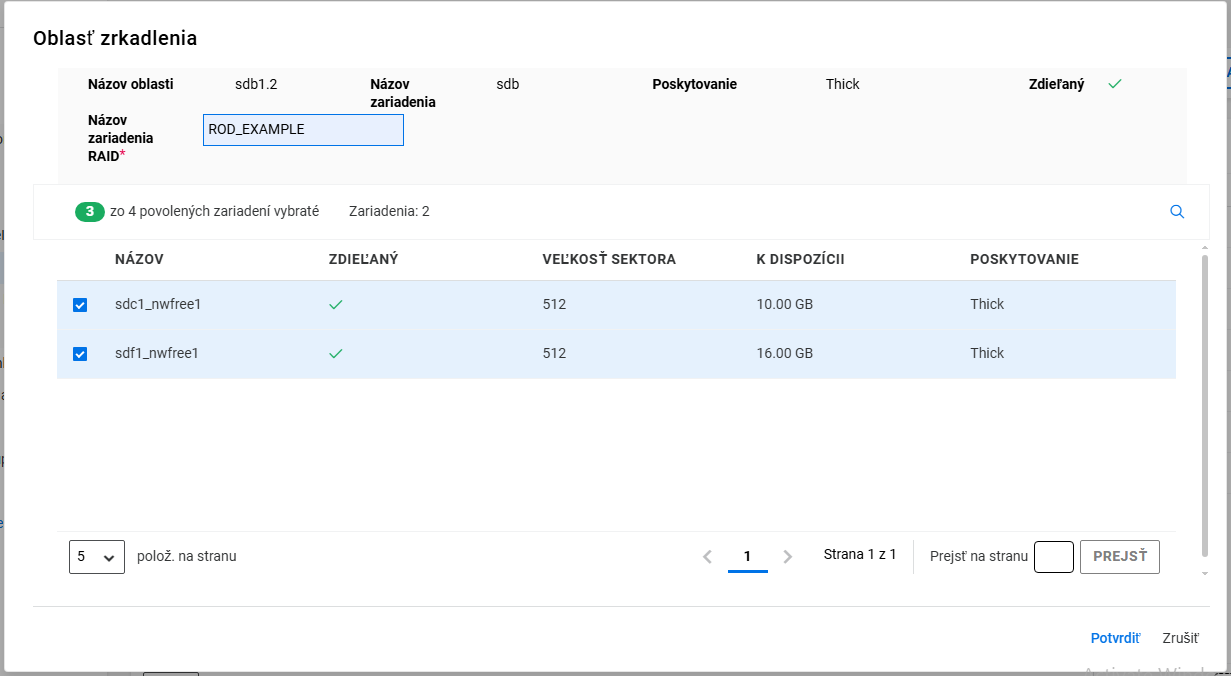The width and height of the screenshot is (1231, 676).
Task: Sort by VEĽKOSŤ SEKTORA column header
Action: pos(609,260)
